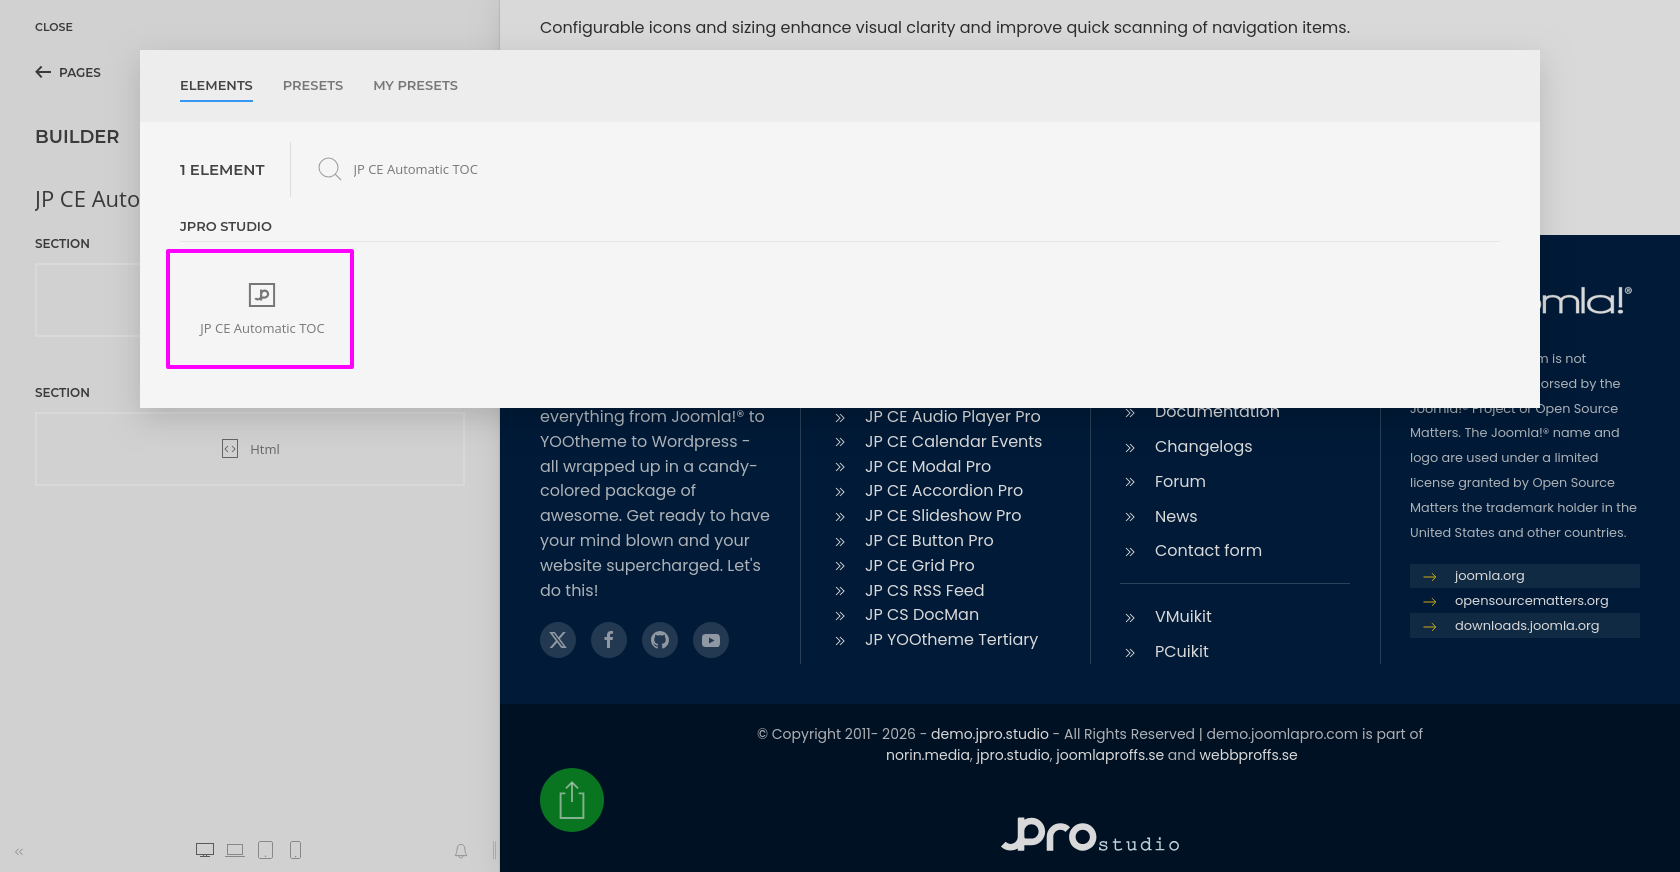Select the JP CE Automatic TOC element

pyautogui.click(x=260, y=309)
